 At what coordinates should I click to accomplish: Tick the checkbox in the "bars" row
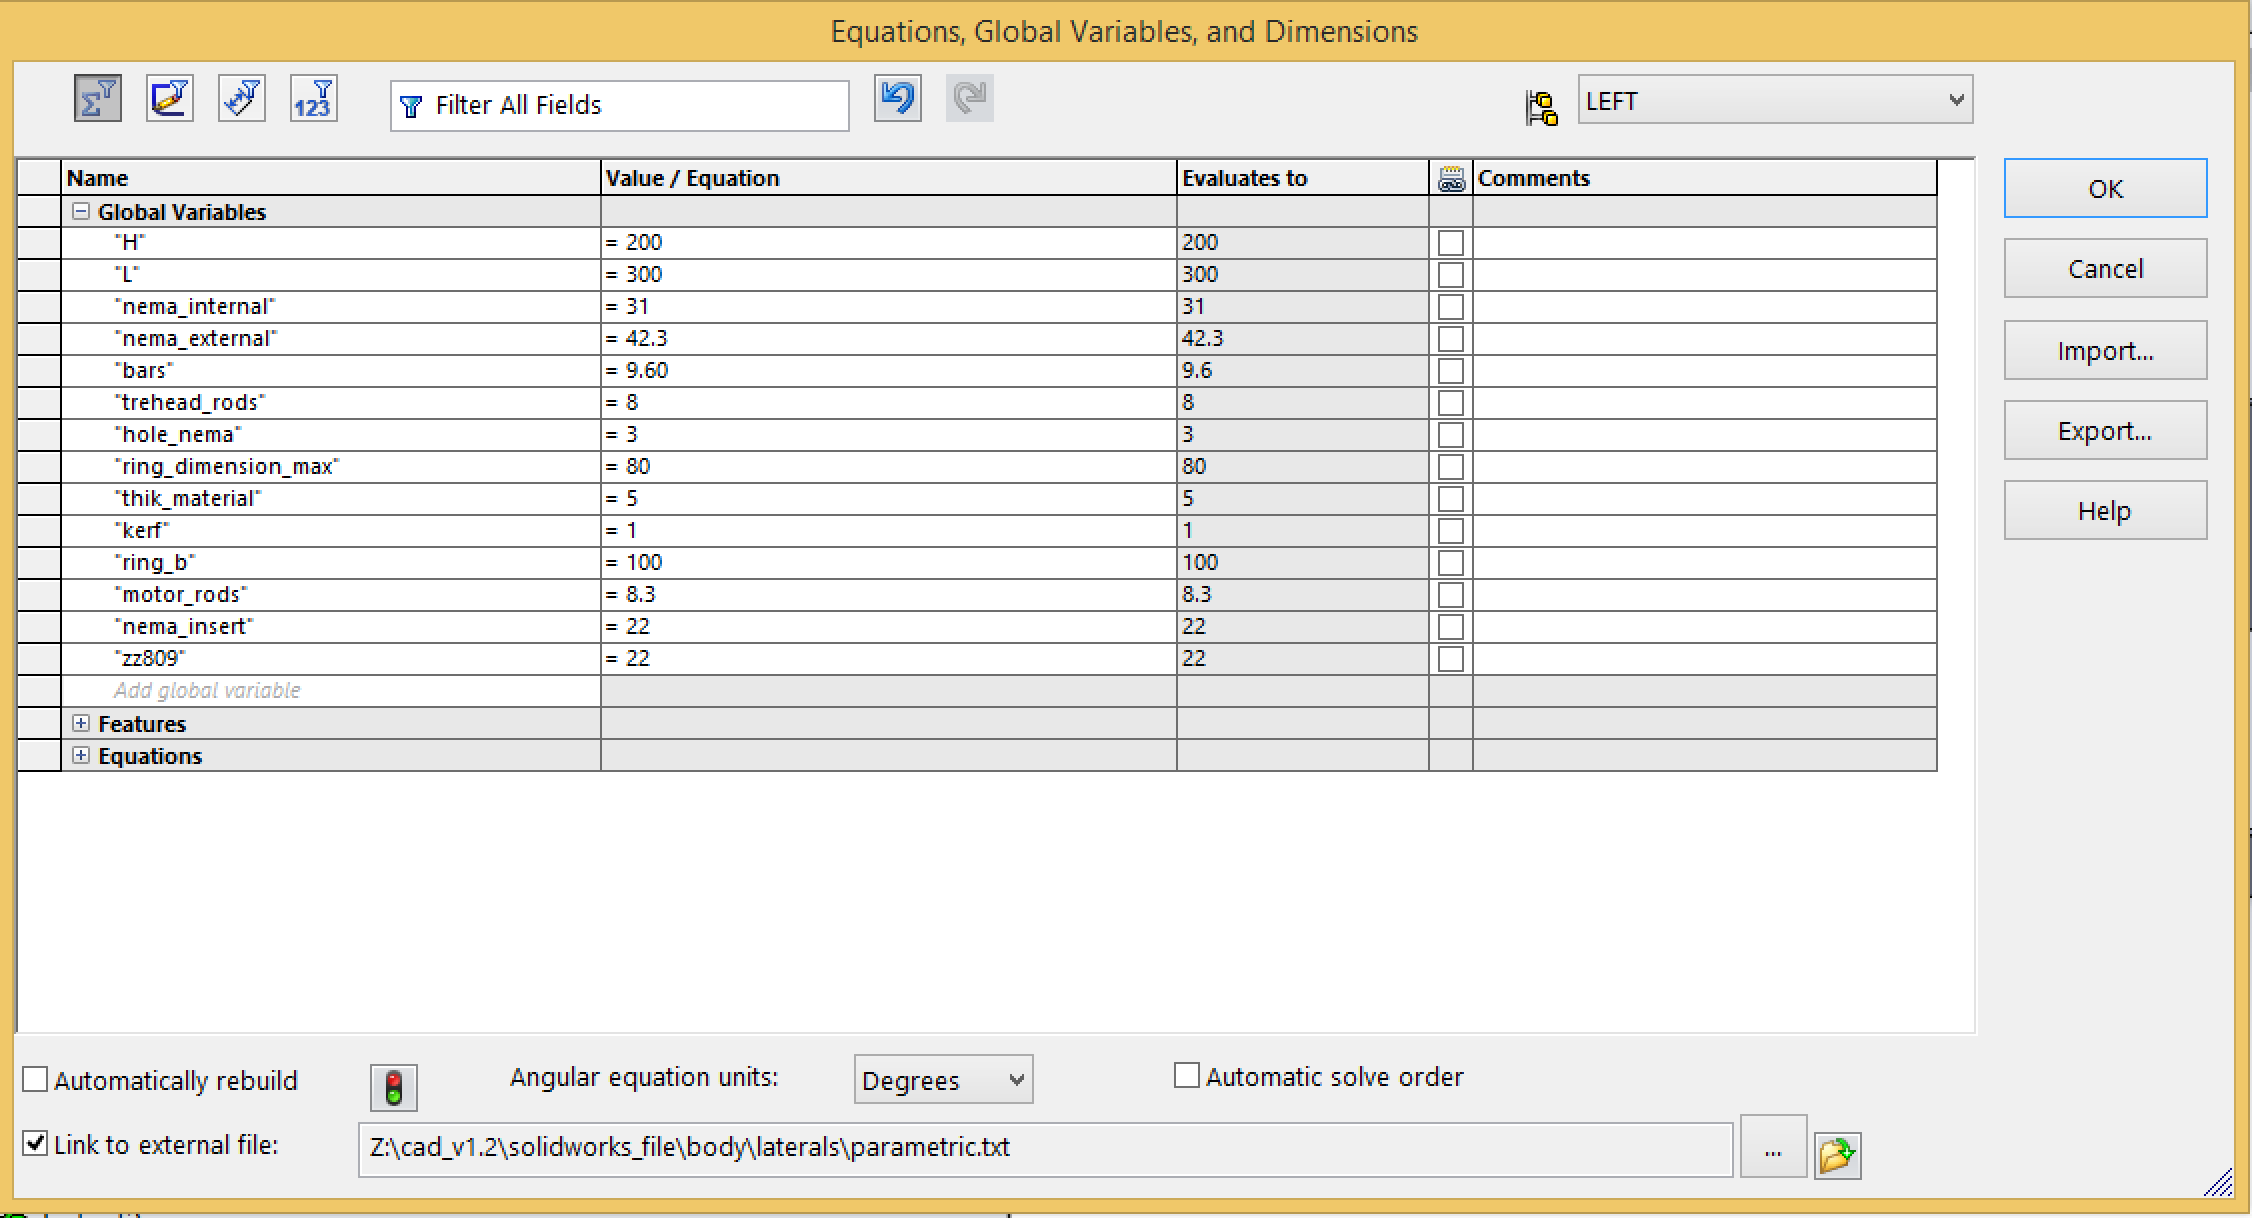coord(1451,371)
